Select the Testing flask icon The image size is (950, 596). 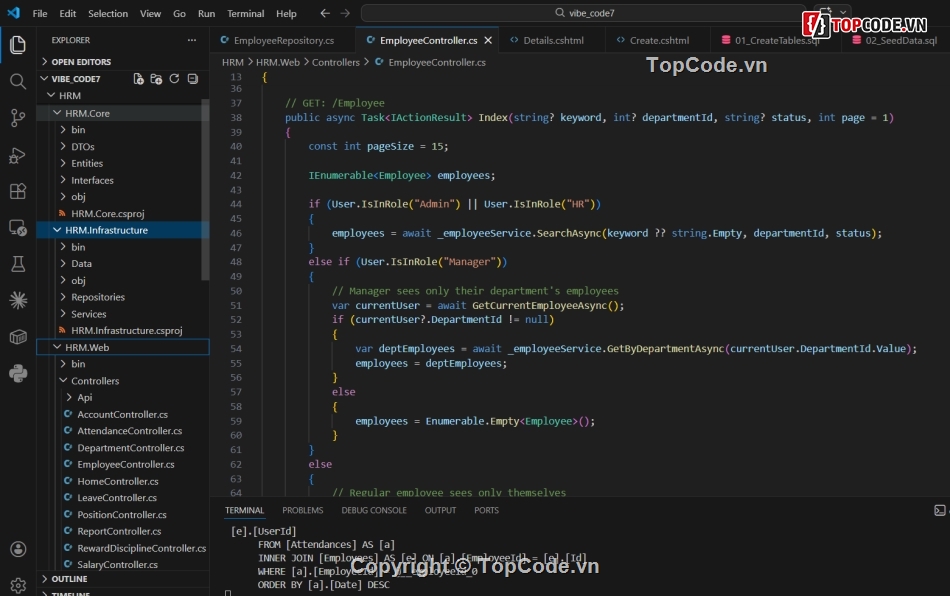17,262
